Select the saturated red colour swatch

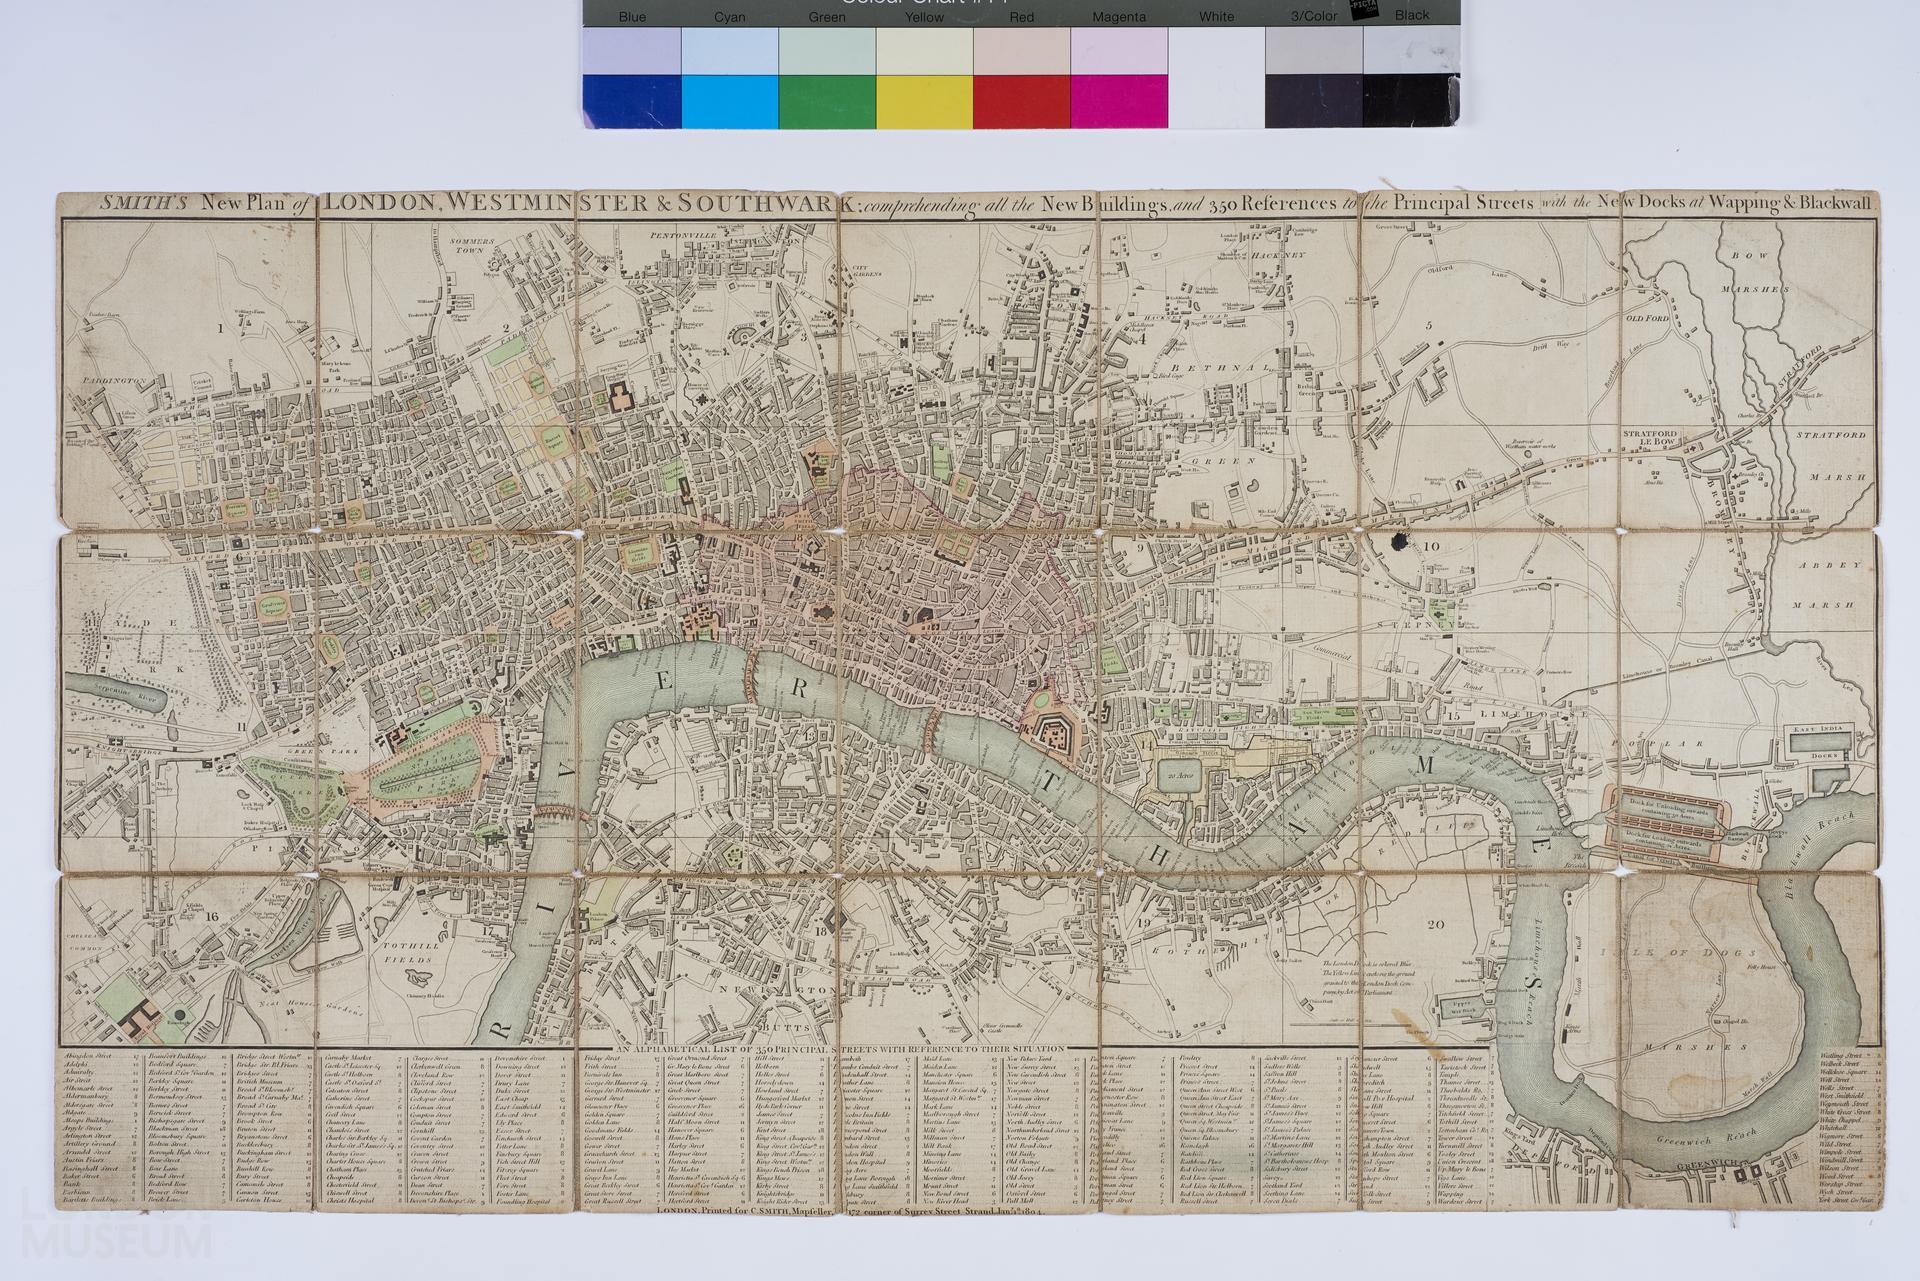pyautogui.click(x=1021, y=100)
